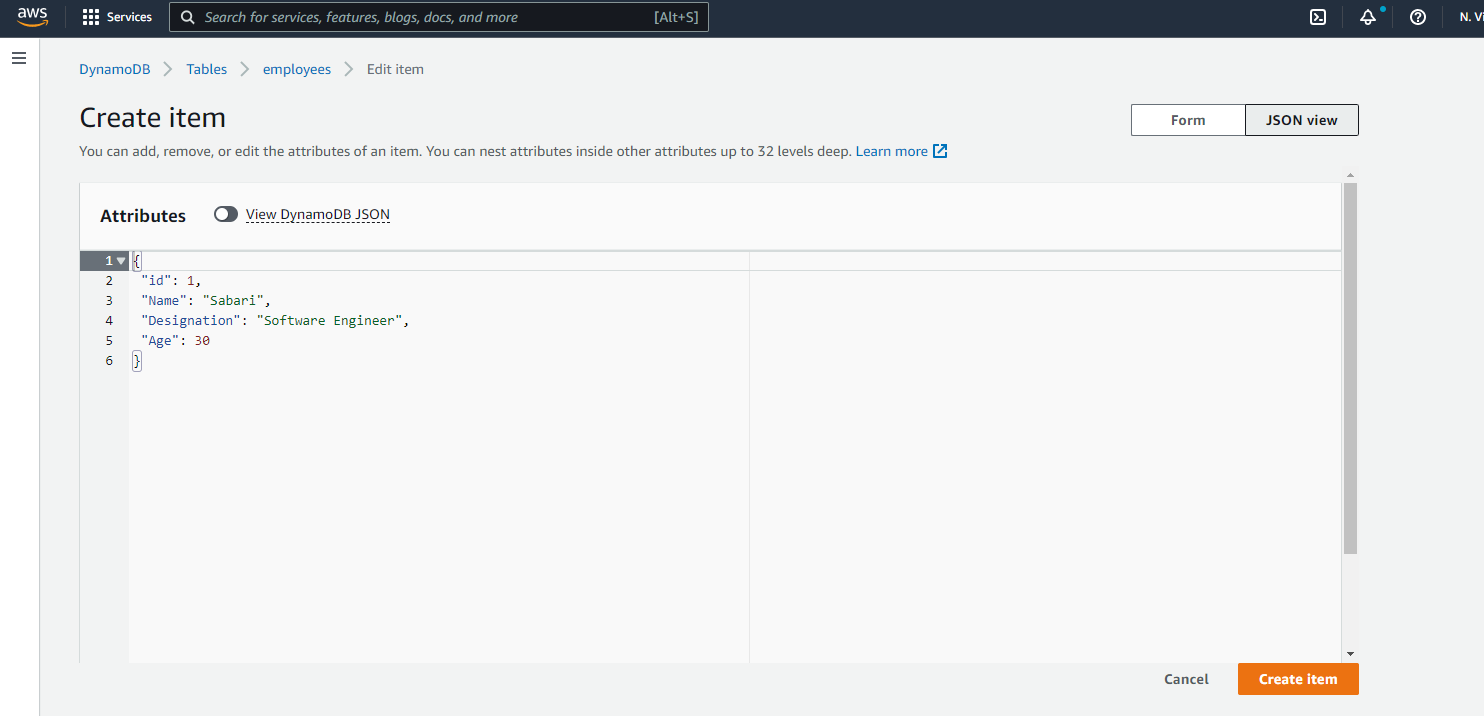Click the "Designation": "Software Engineer" line
This screenshot has height=716, width=1484.
pyautogui.click(x=275, y=321)
